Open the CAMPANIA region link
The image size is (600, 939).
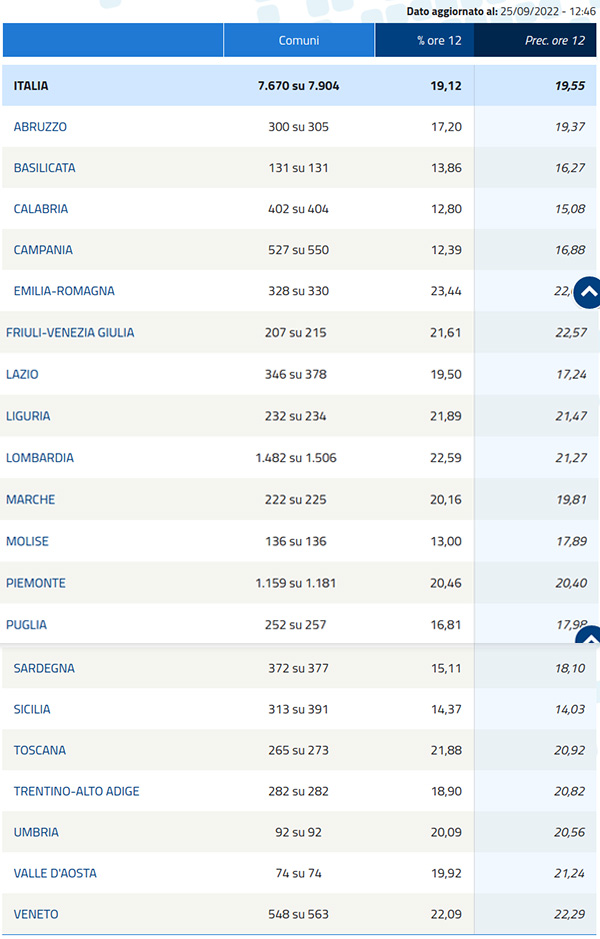[x=44, y=250]
